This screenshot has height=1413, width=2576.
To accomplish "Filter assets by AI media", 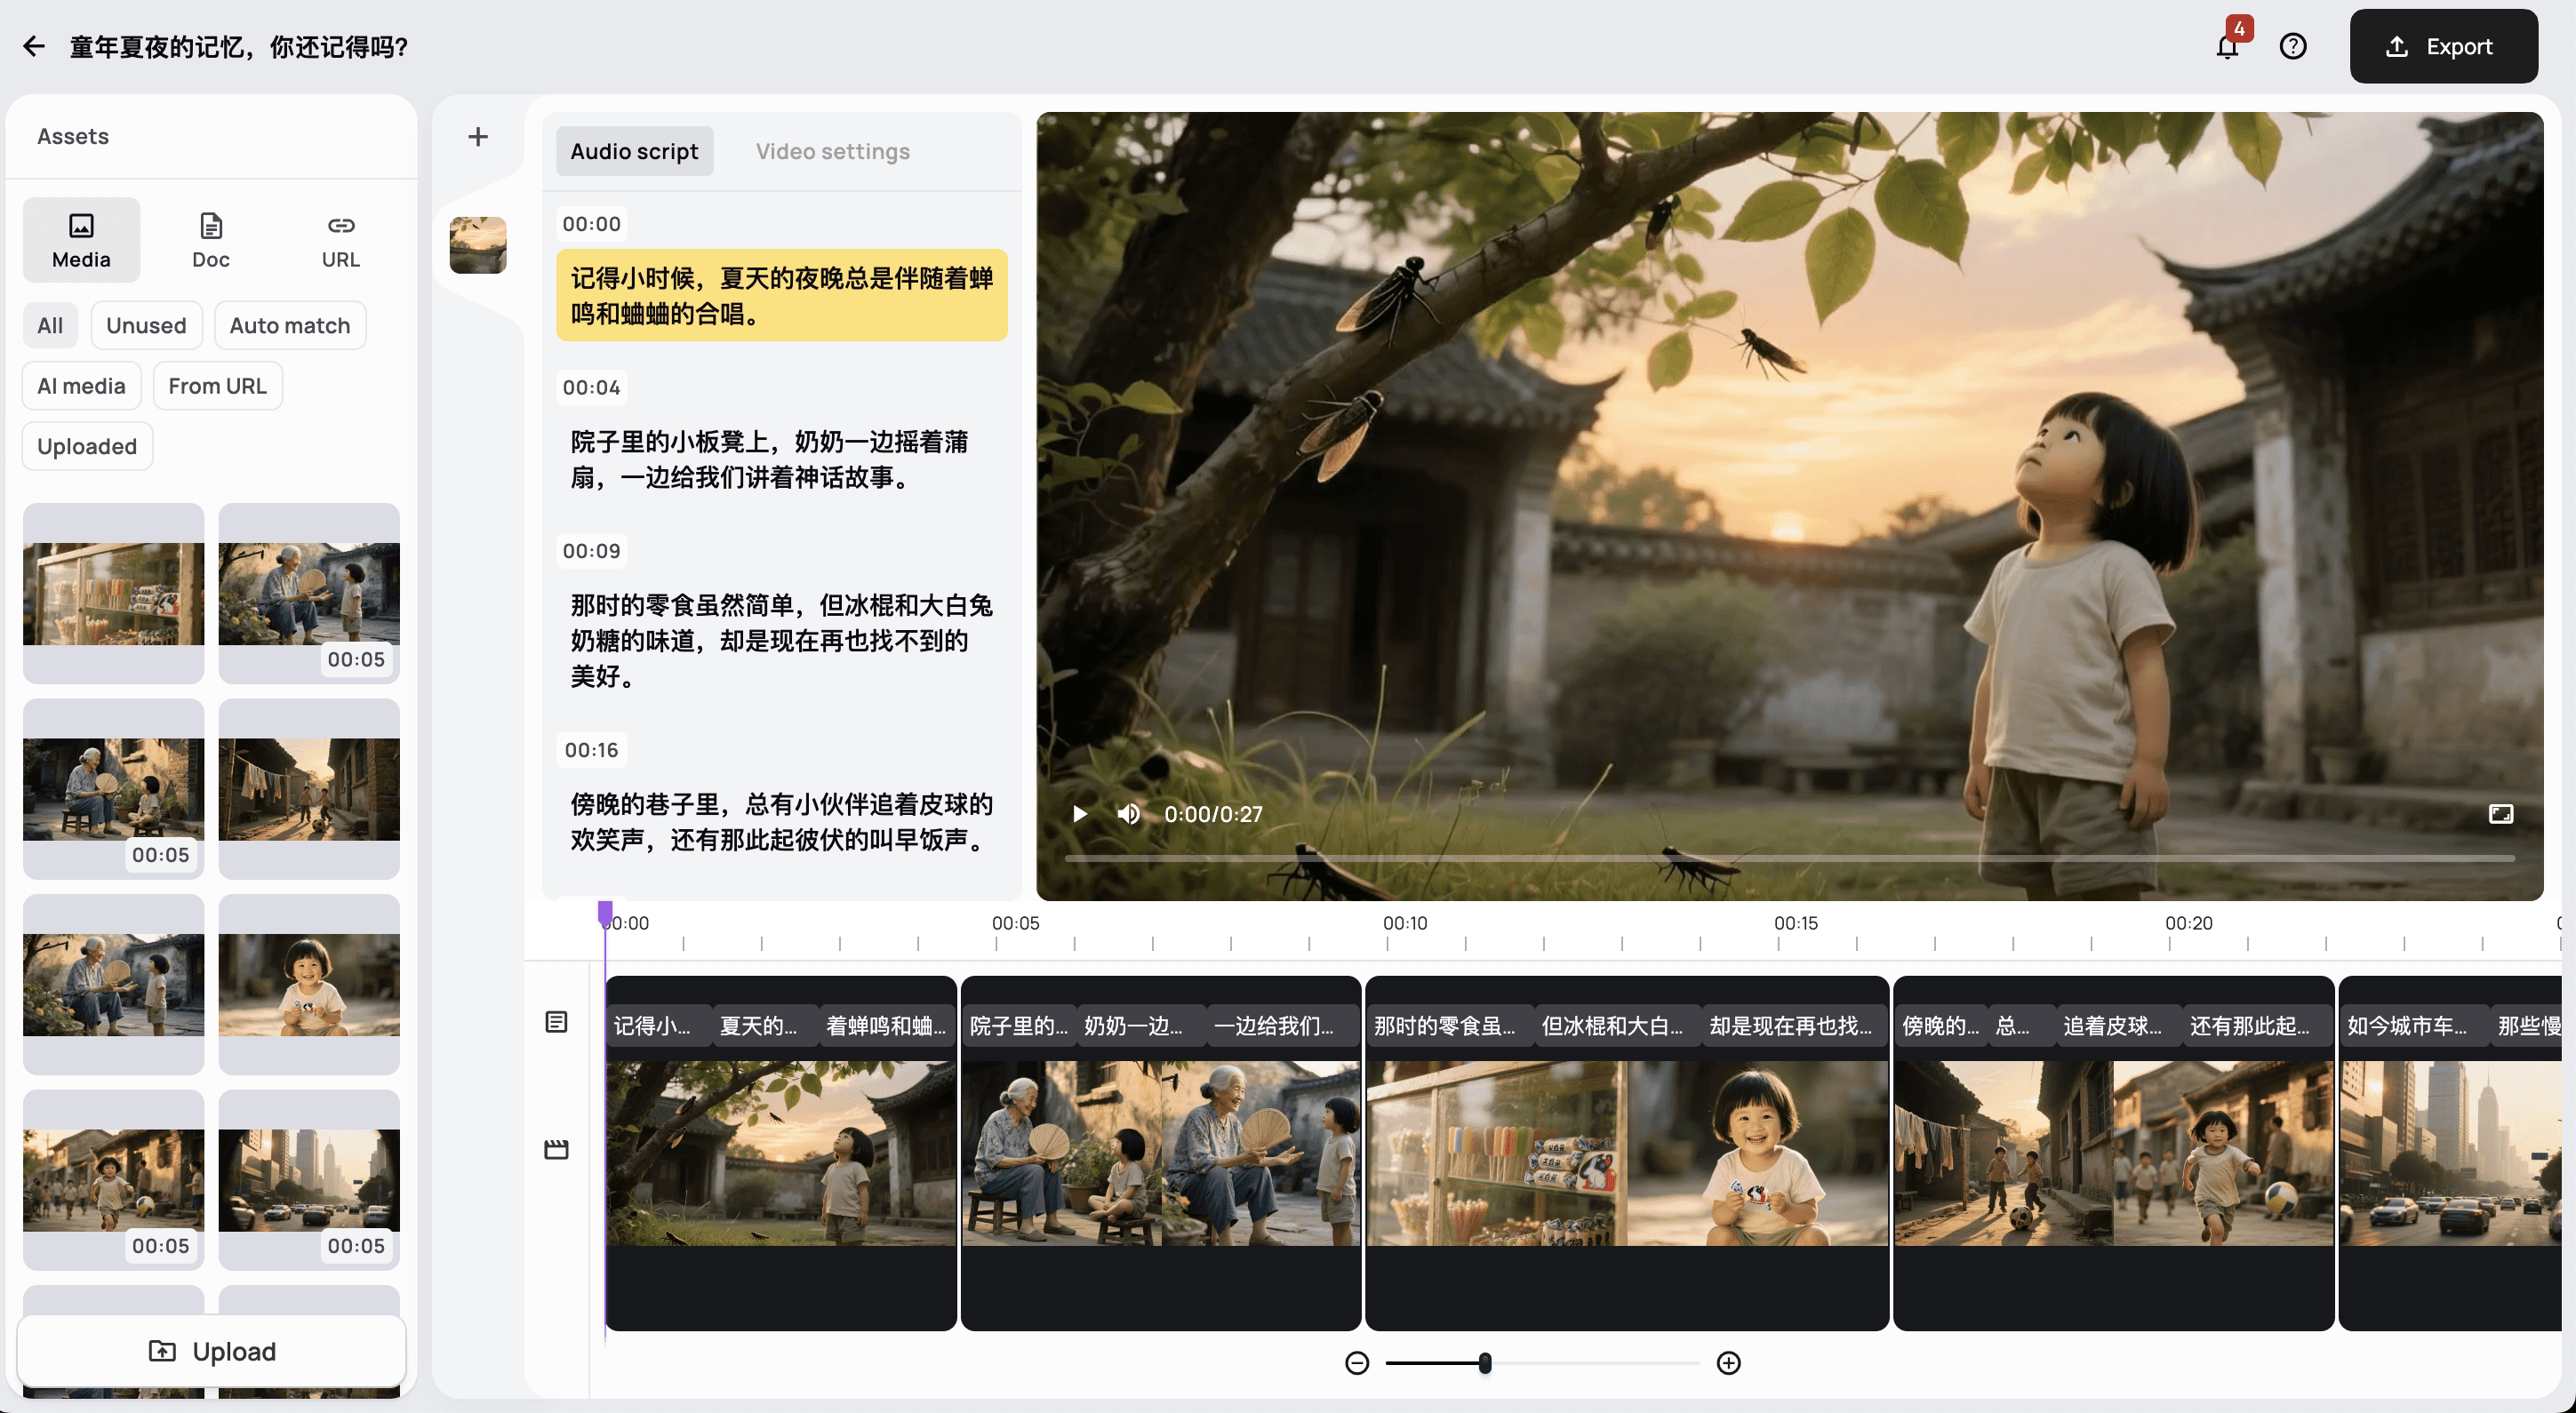I will 81,386.
